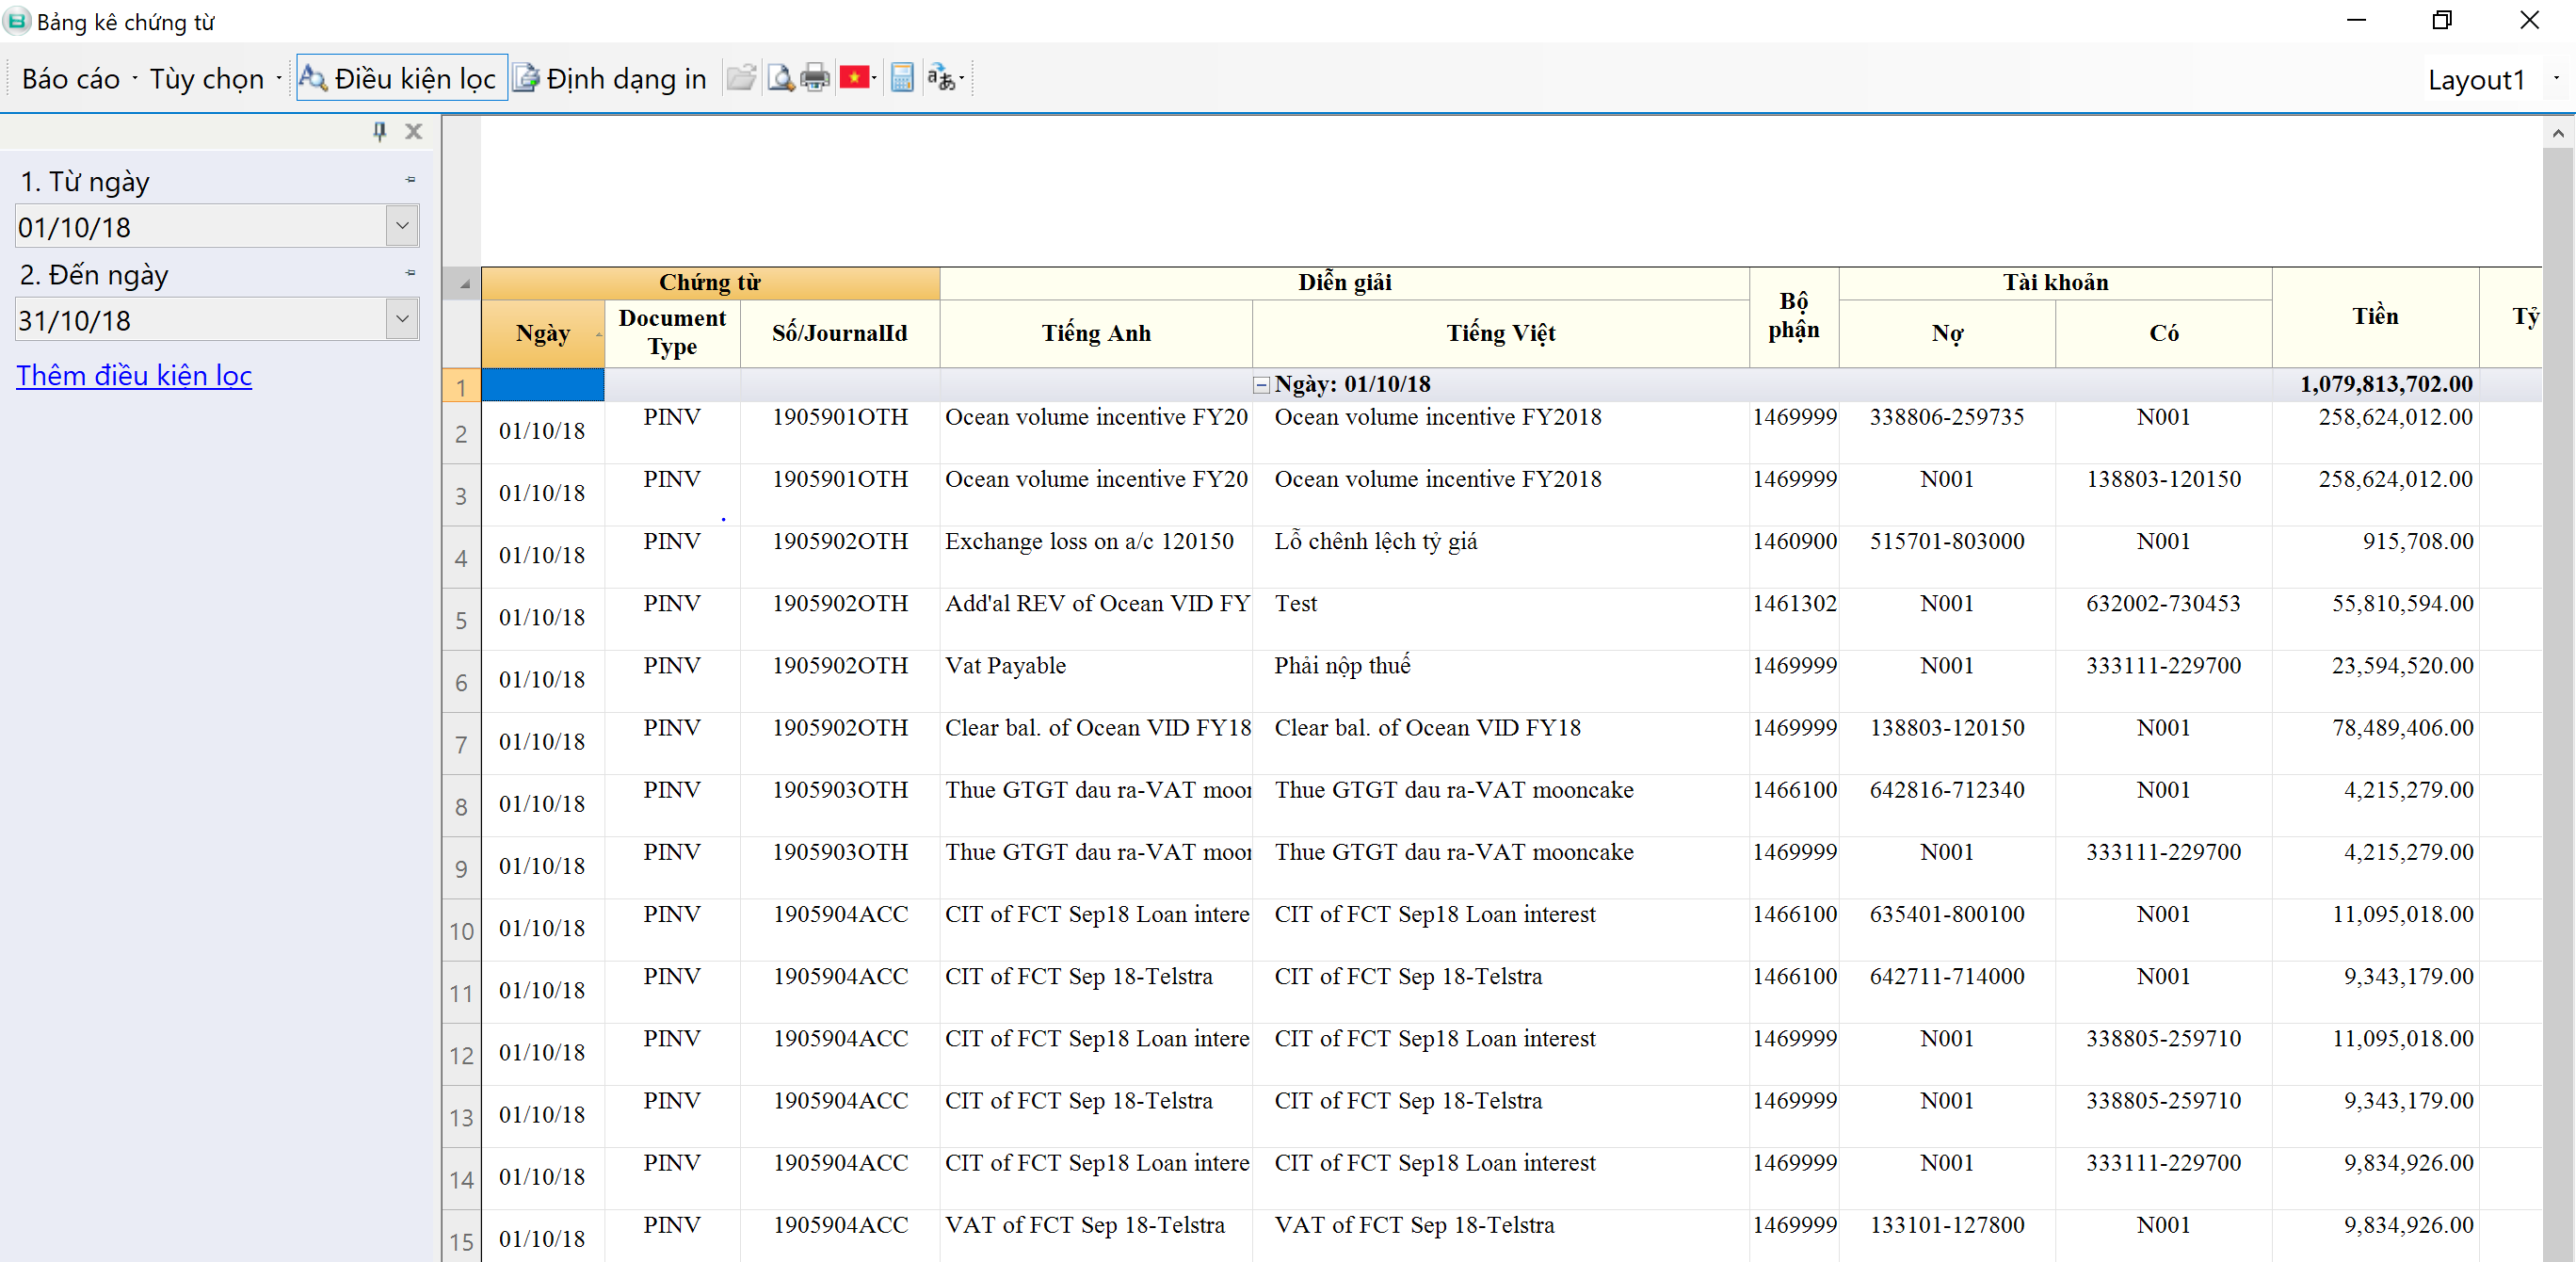Click account 642711-714000

[1946, 976]
